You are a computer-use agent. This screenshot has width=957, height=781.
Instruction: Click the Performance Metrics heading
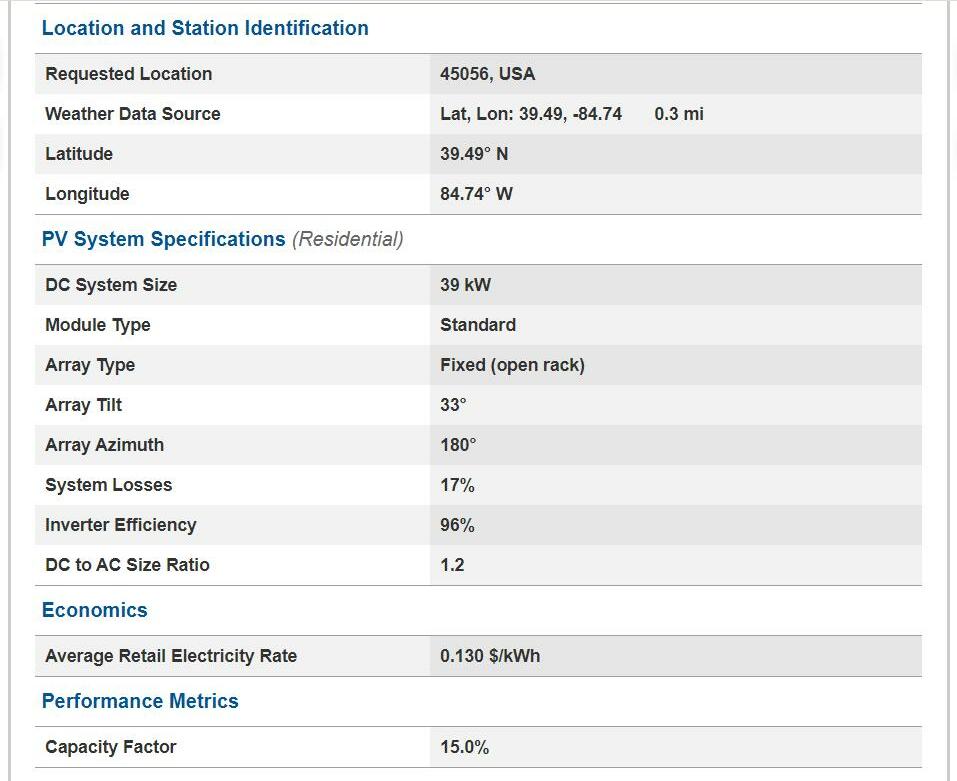(140, 701)
